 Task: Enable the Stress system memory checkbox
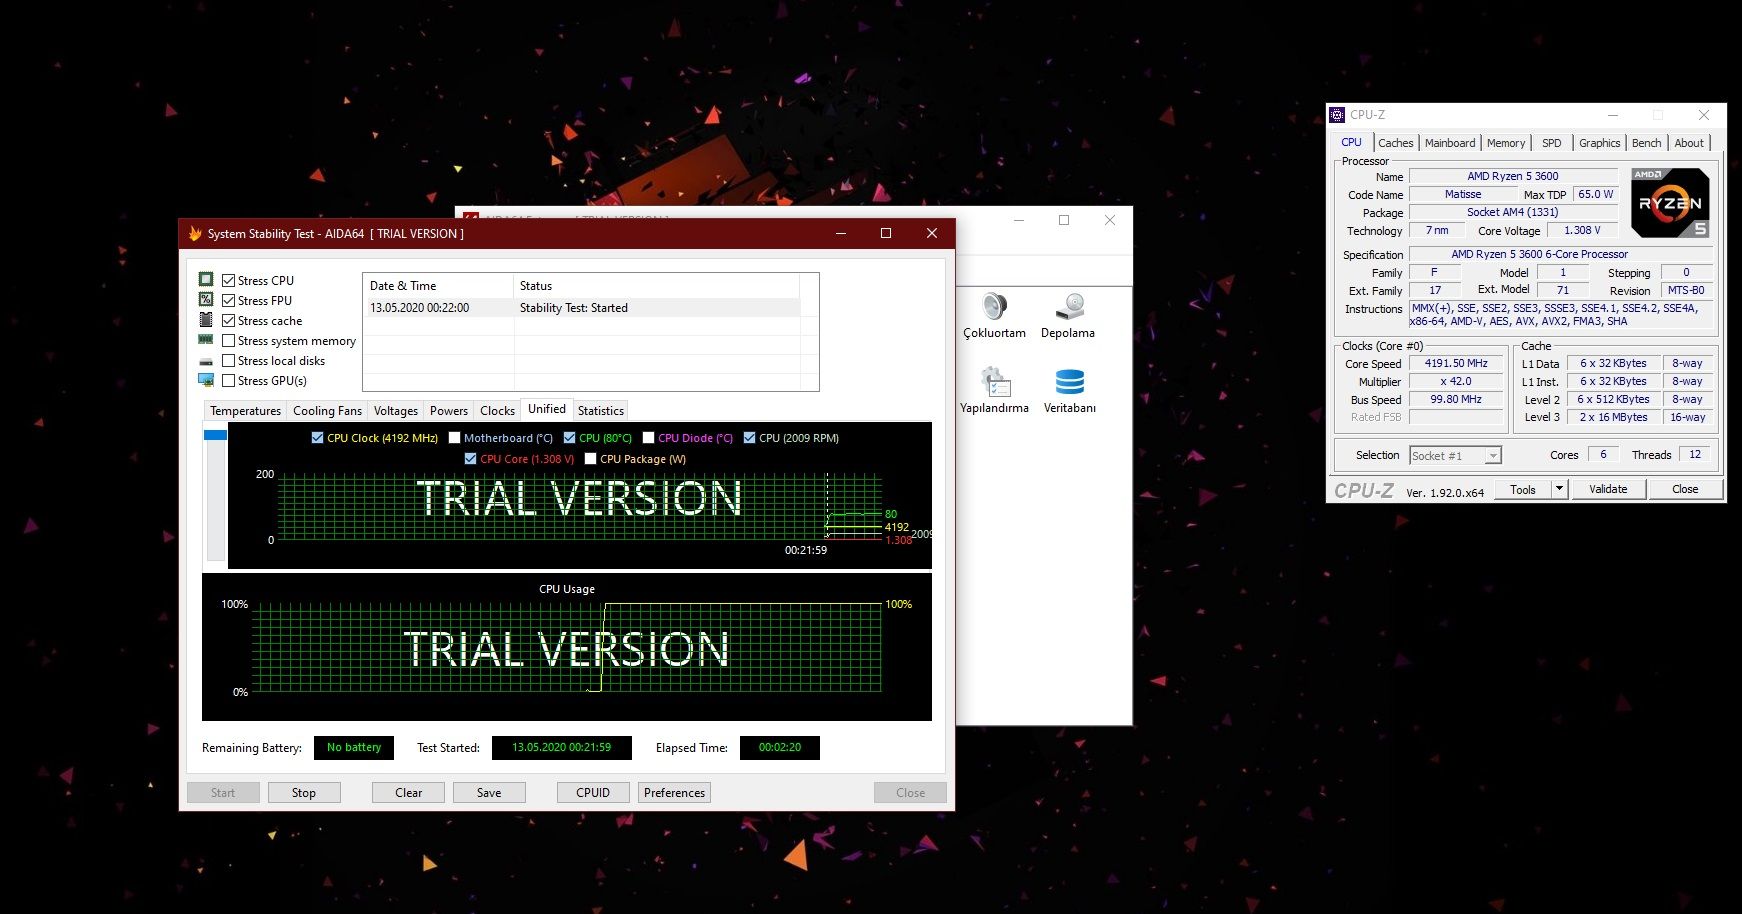(229, 341)
